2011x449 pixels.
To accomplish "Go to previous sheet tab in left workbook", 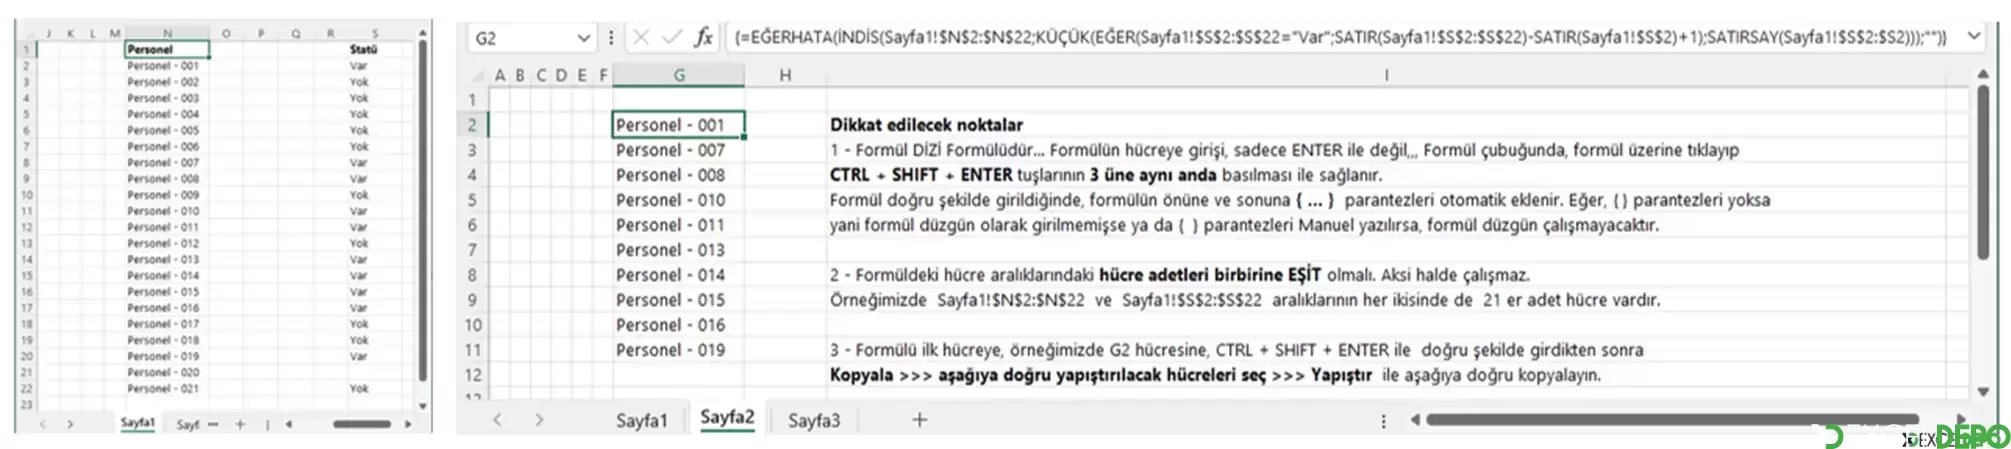I will (42, 424).
